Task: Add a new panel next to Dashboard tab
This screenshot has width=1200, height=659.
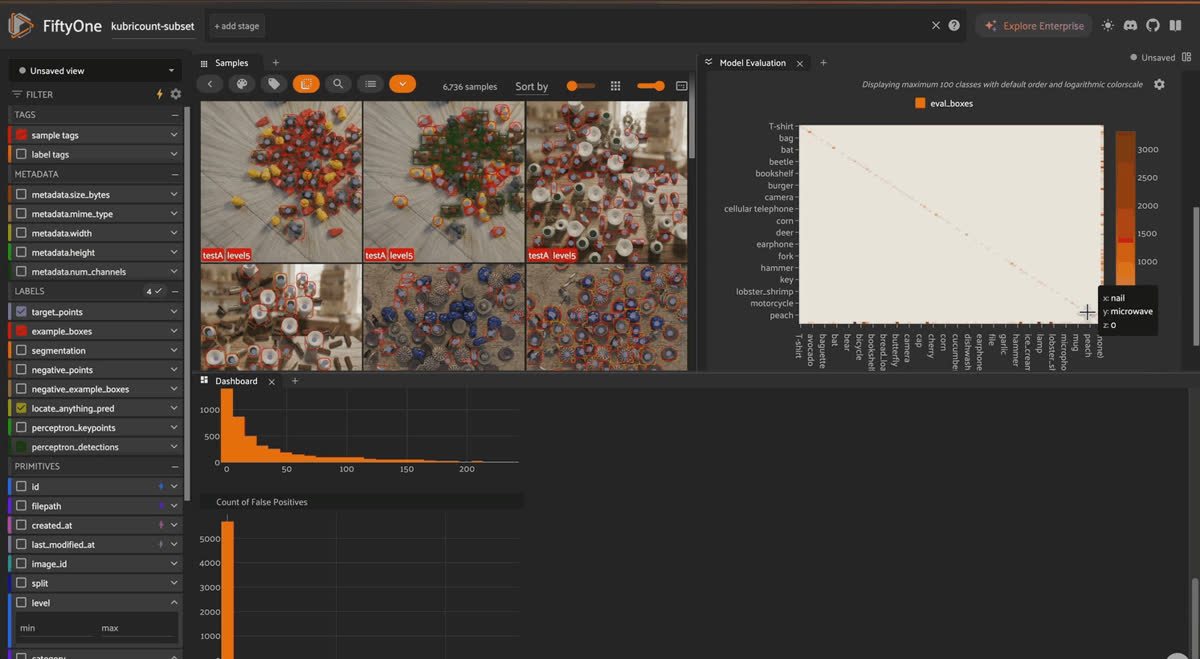Action: [x=294, y=381]
